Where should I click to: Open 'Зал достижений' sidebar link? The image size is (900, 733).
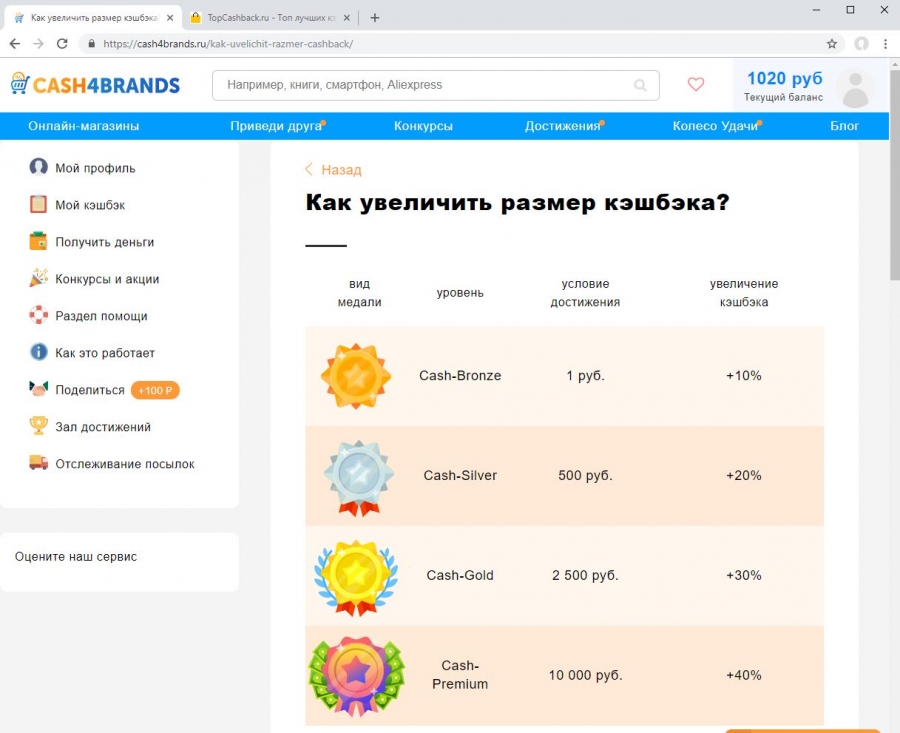coord(103,427)
